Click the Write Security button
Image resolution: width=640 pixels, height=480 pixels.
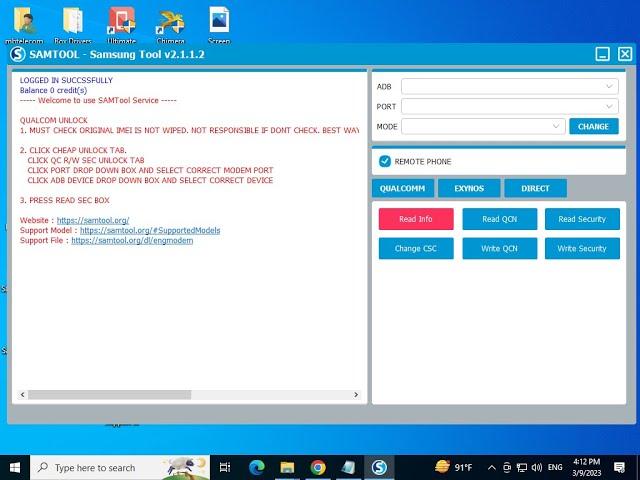[x=582, y=248]
